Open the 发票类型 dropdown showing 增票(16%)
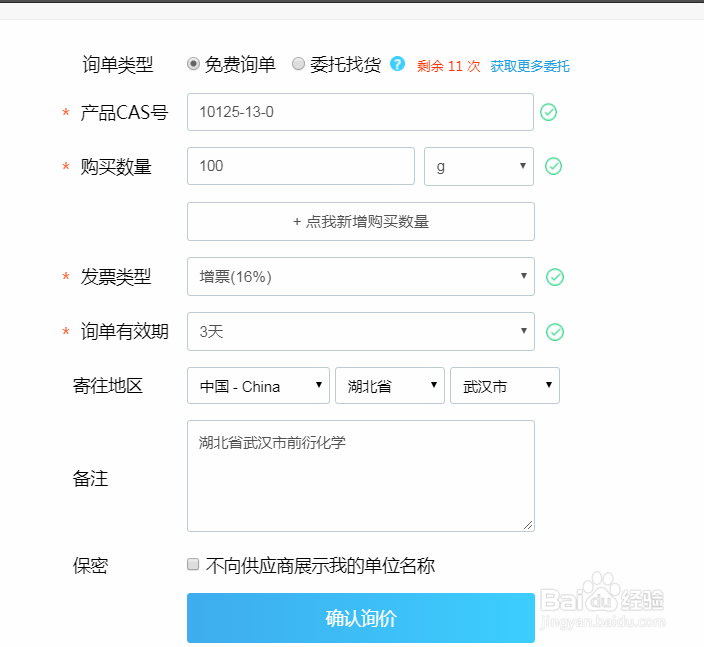Viewport: 704px width, 647px height. click(361, 277)
